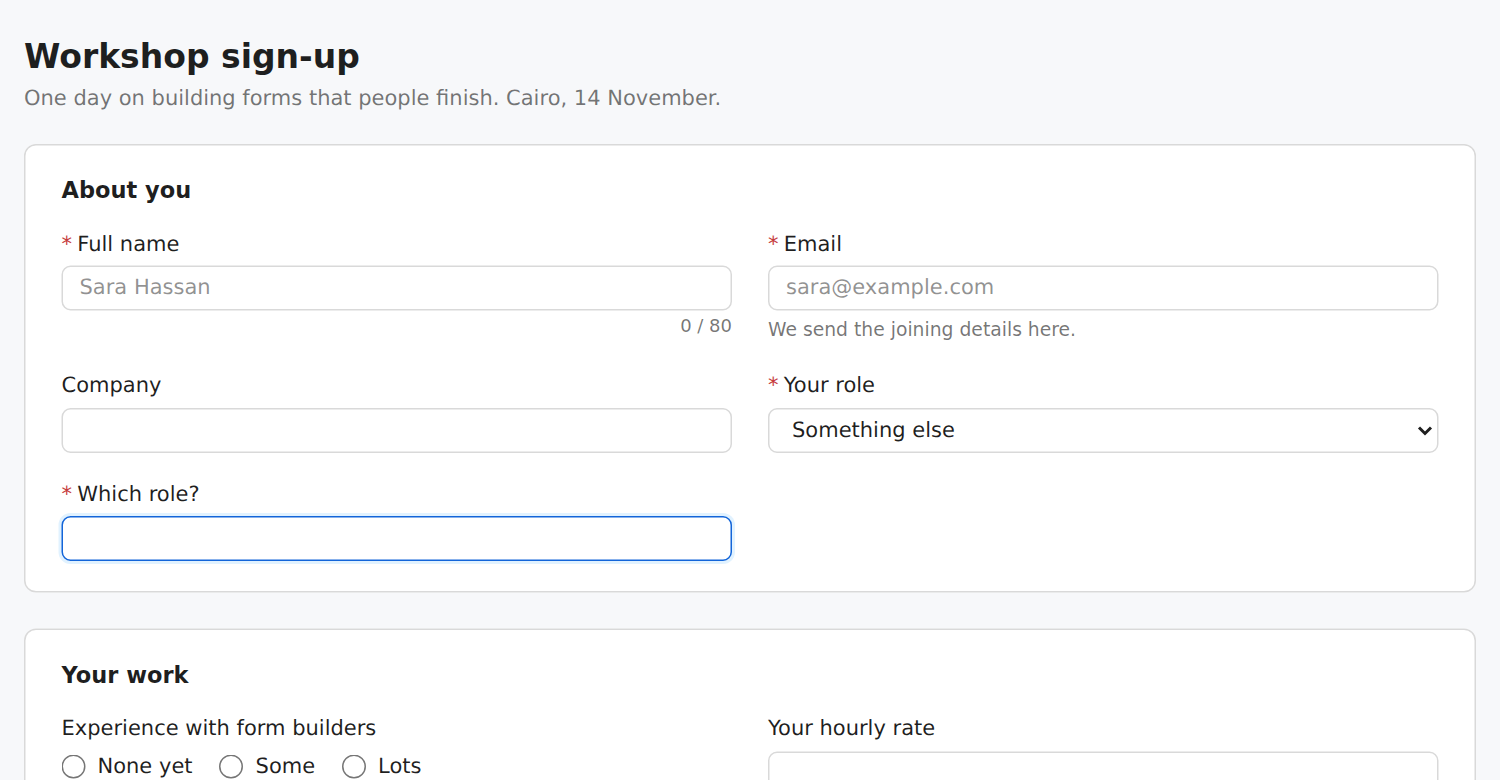Click the 'About you' section heading
Viewport: 1500px width, 780px height.
pyautogui.click(x=126, y=190)
